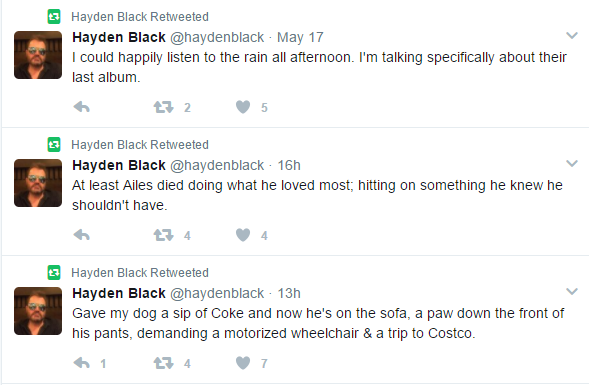This screenshot has width=589, height=385.
Task: Open avatar on the dog Coke tweet
Action: (38, 311)
